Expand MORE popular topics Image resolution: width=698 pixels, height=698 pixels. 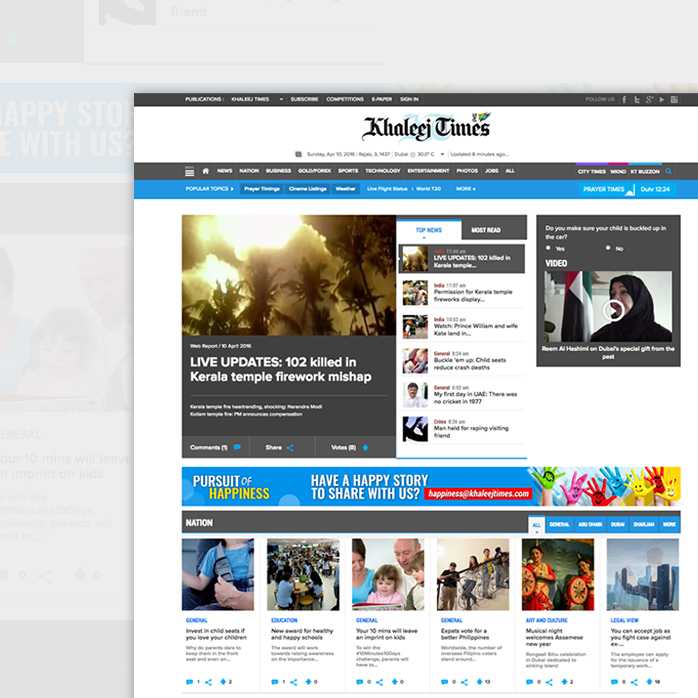466,189
